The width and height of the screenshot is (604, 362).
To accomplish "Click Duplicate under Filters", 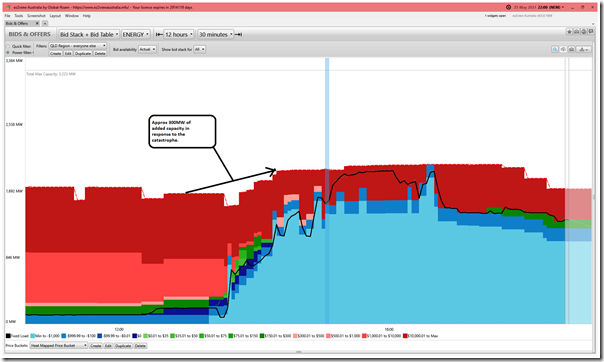I will (x=83, y=54).
